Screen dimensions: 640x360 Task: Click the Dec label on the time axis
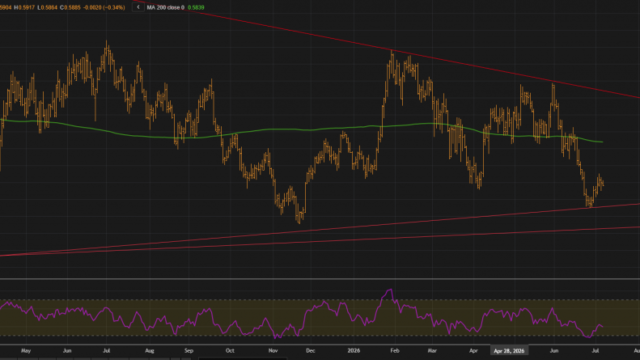pos(311,351)
